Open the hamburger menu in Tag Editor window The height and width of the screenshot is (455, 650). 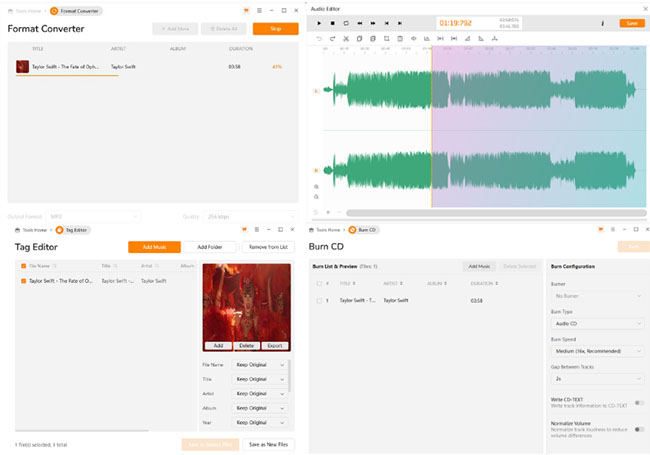[257, 229]
